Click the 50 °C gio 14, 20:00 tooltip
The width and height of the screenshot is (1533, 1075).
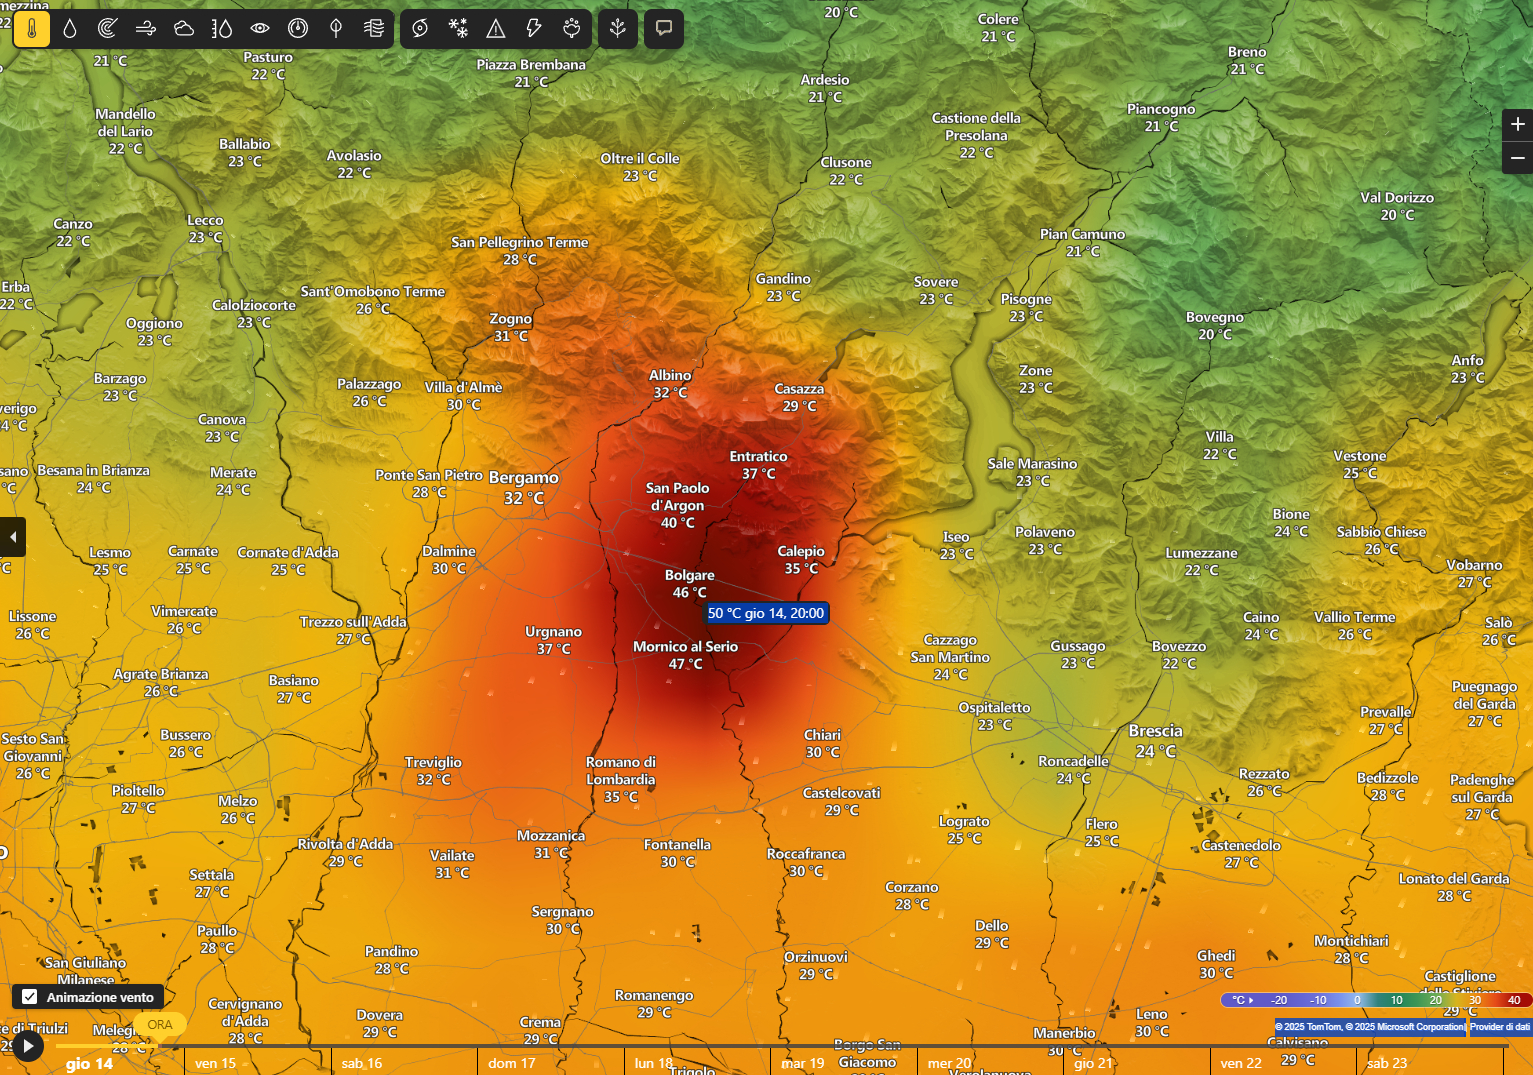(766, 613)
